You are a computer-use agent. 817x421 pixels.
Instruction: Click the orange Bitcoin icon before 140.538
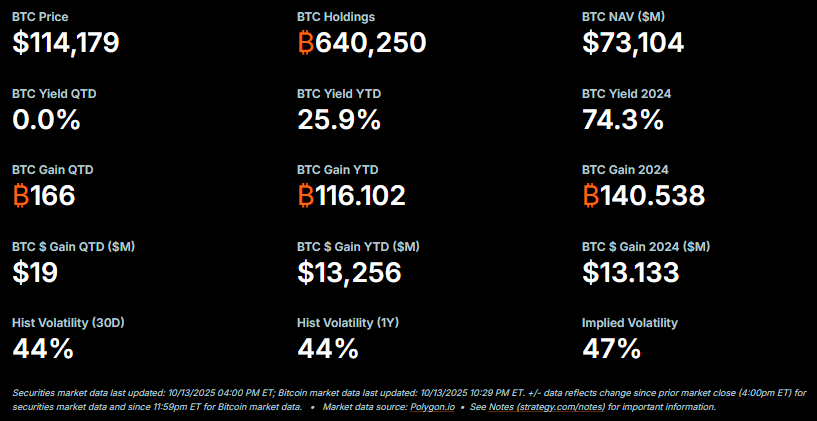591,196
